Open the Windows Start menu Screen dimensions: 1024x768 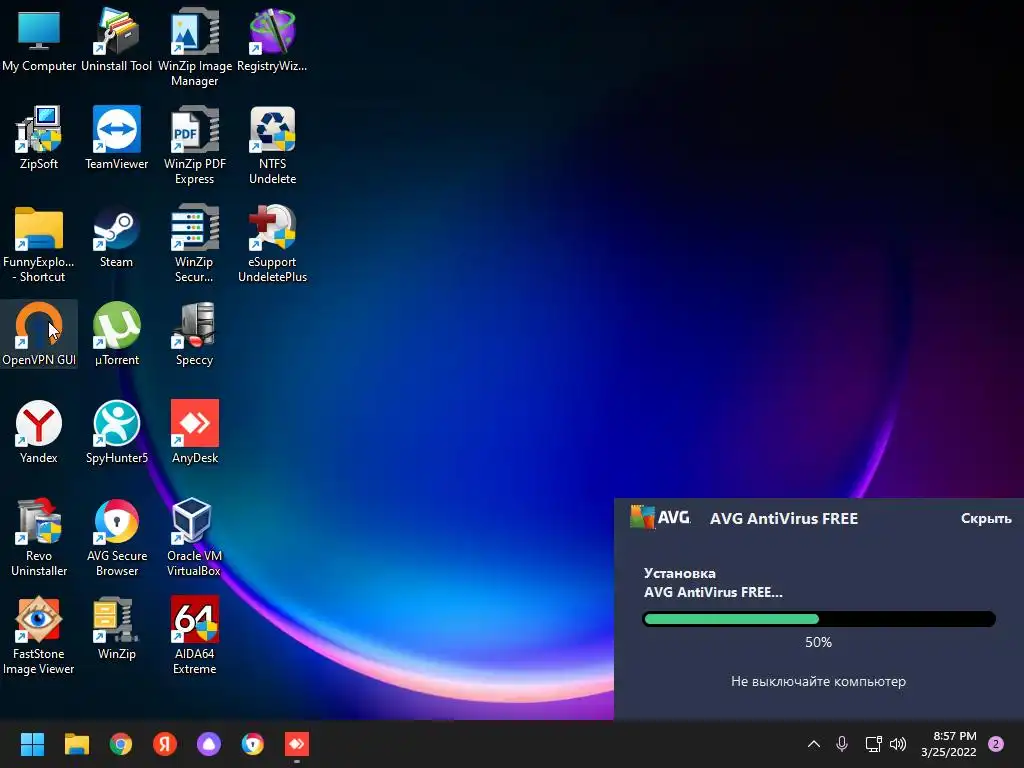32,744
